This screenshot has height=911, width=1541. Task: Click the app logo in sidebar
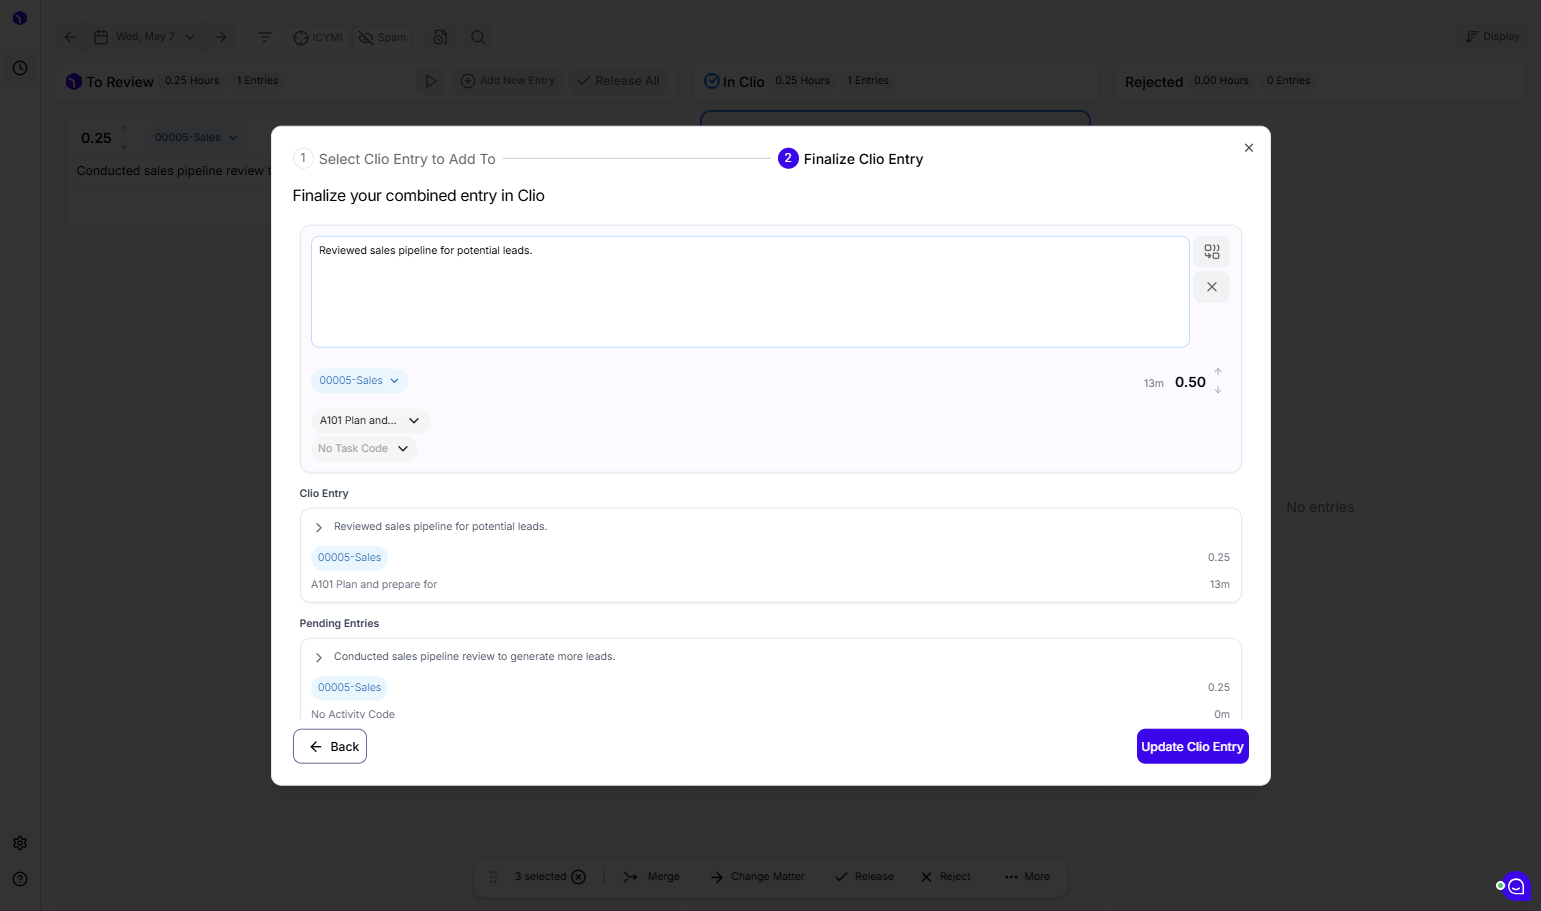click(x=20, y=18)
